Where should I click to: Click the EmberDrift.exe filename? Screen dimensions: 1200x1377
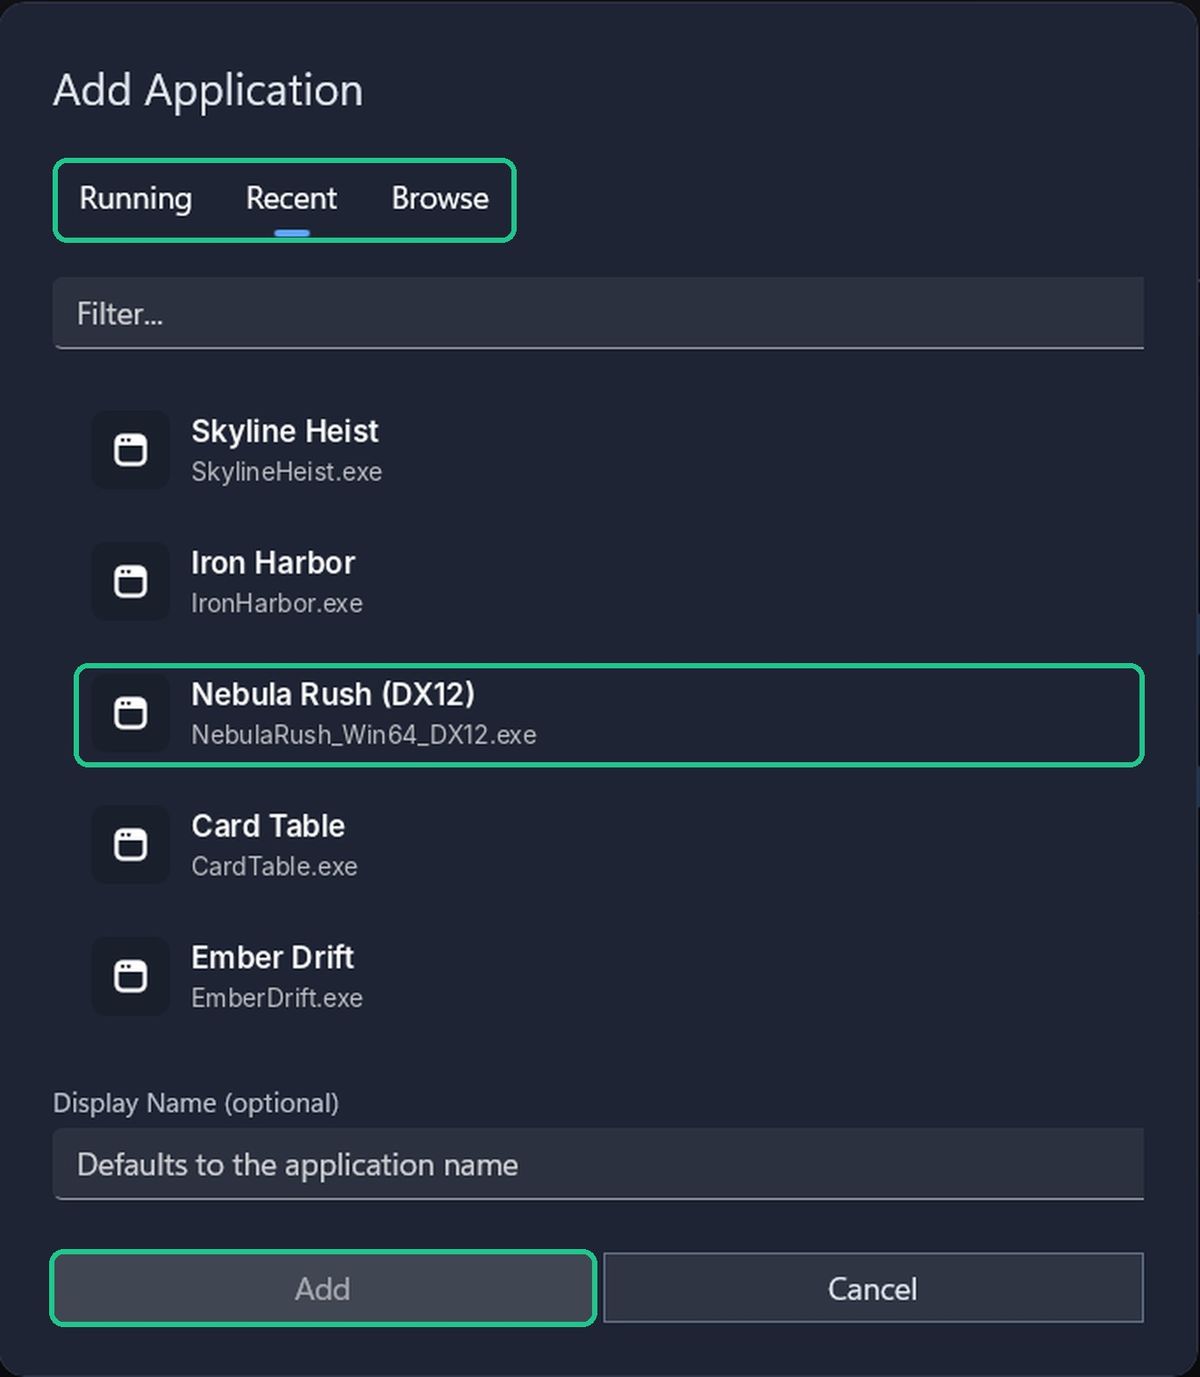(277, 998)
